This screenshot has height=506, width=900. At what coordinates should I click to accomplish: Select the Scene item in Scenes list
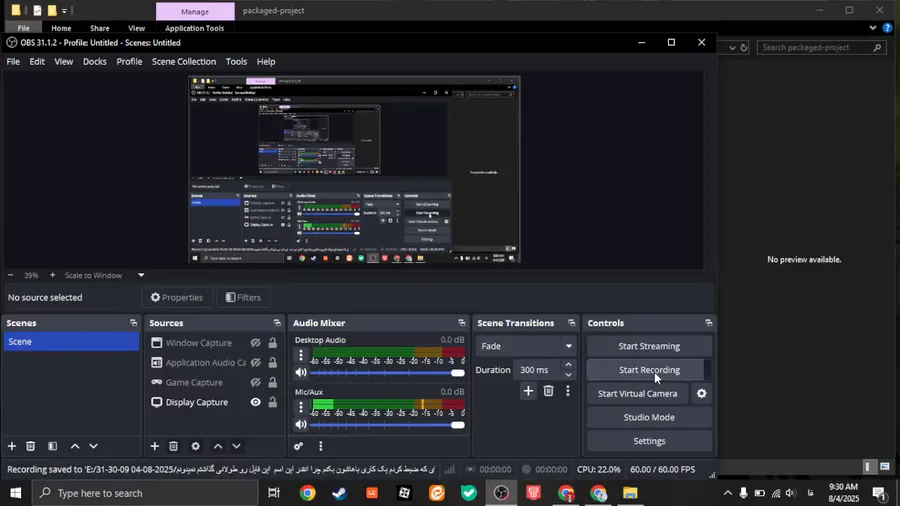tap(71, 341)
